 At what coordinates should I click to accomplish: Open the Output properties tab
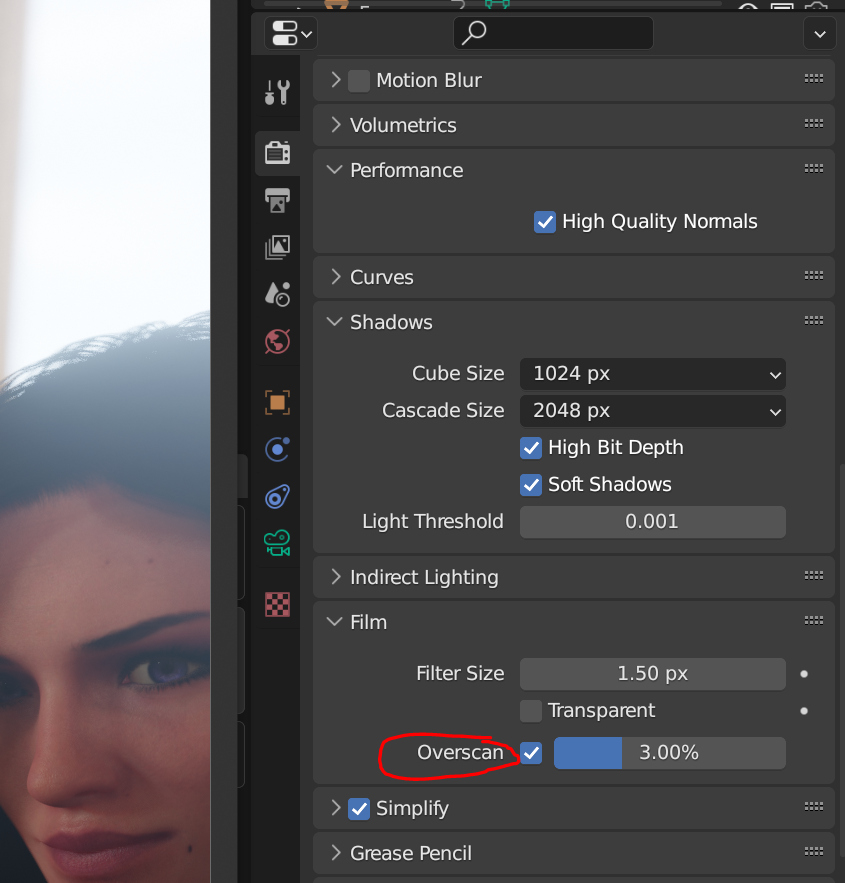(278, 200)
